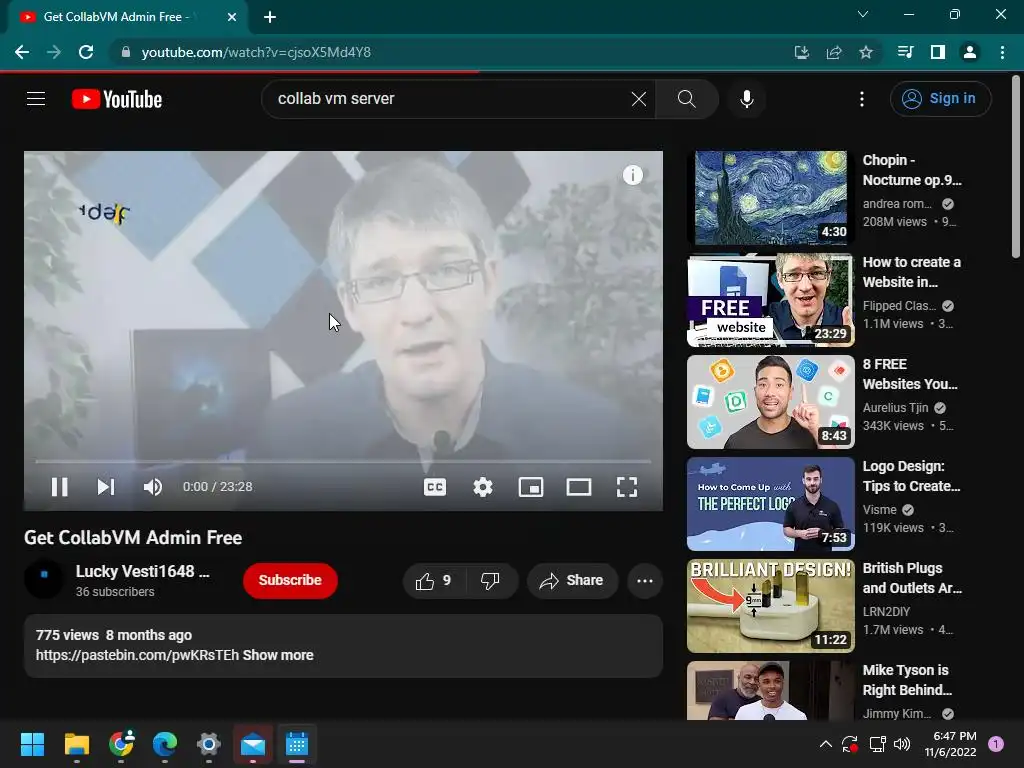
Task: Close the Get CollabVM Admin Free tab
Action: 232,17
